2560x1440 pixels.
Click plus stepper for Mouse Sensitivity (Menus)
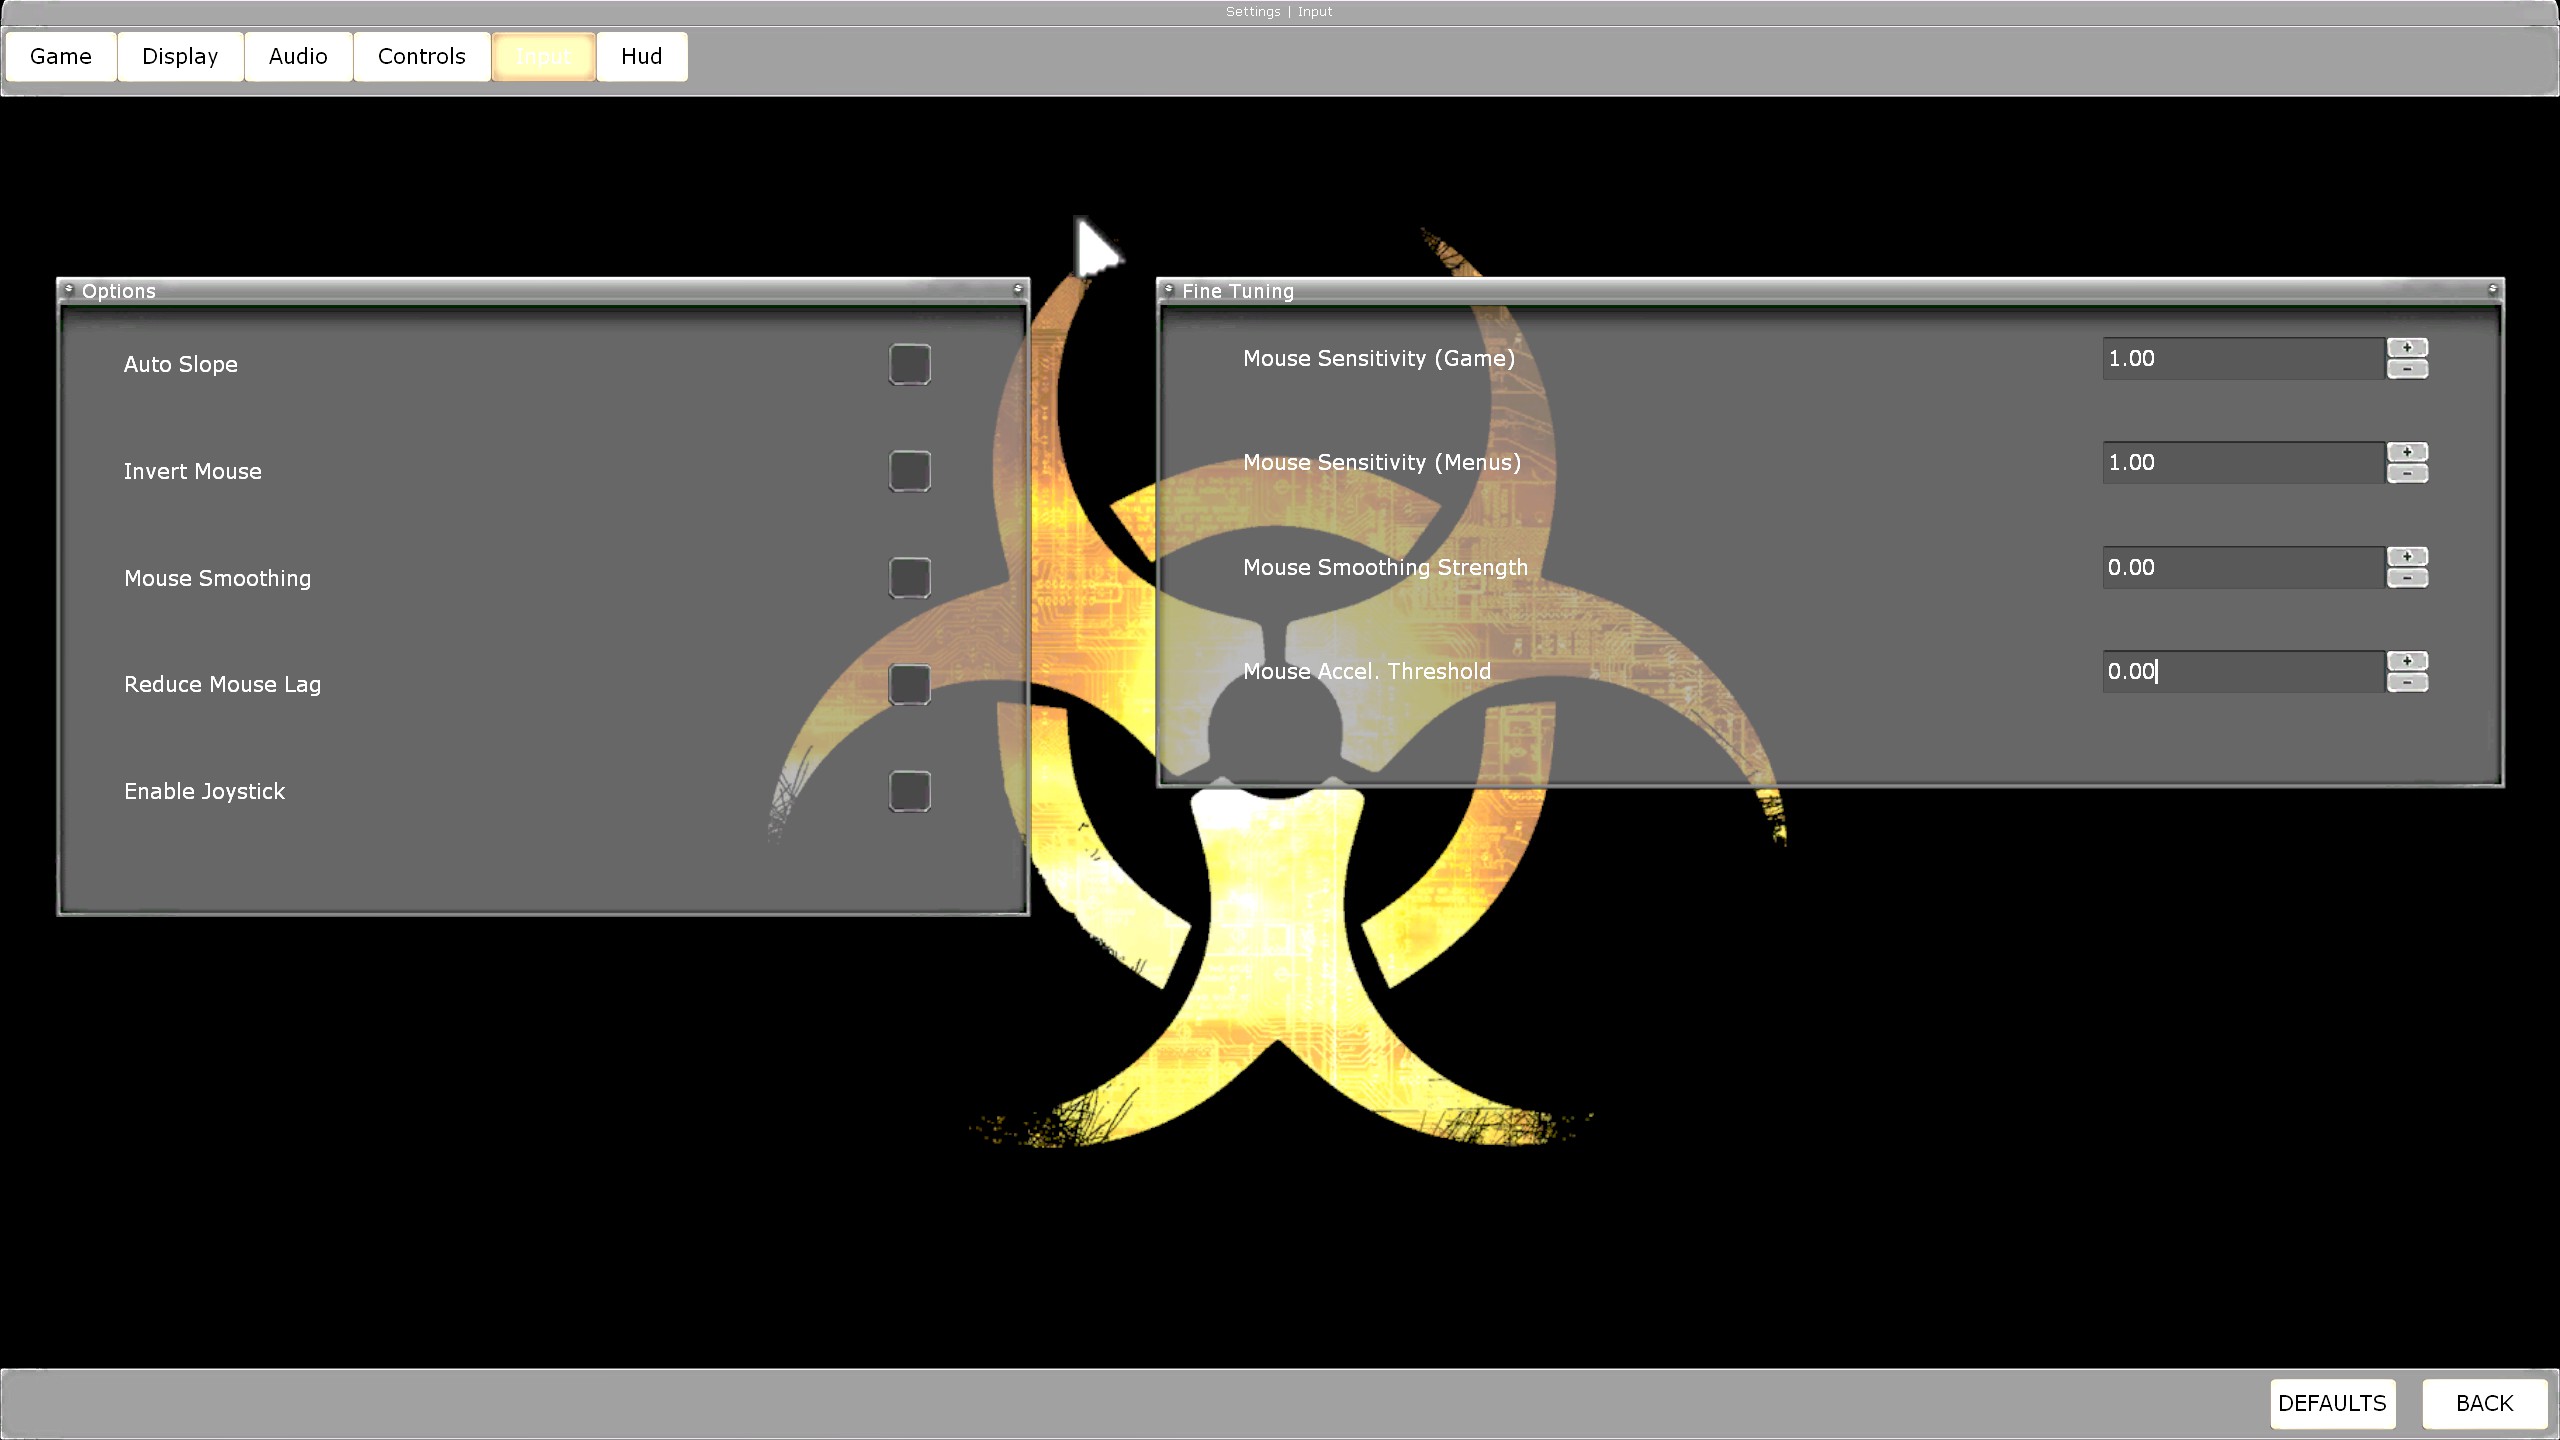pyautogui.click(x=2407, y=452)
